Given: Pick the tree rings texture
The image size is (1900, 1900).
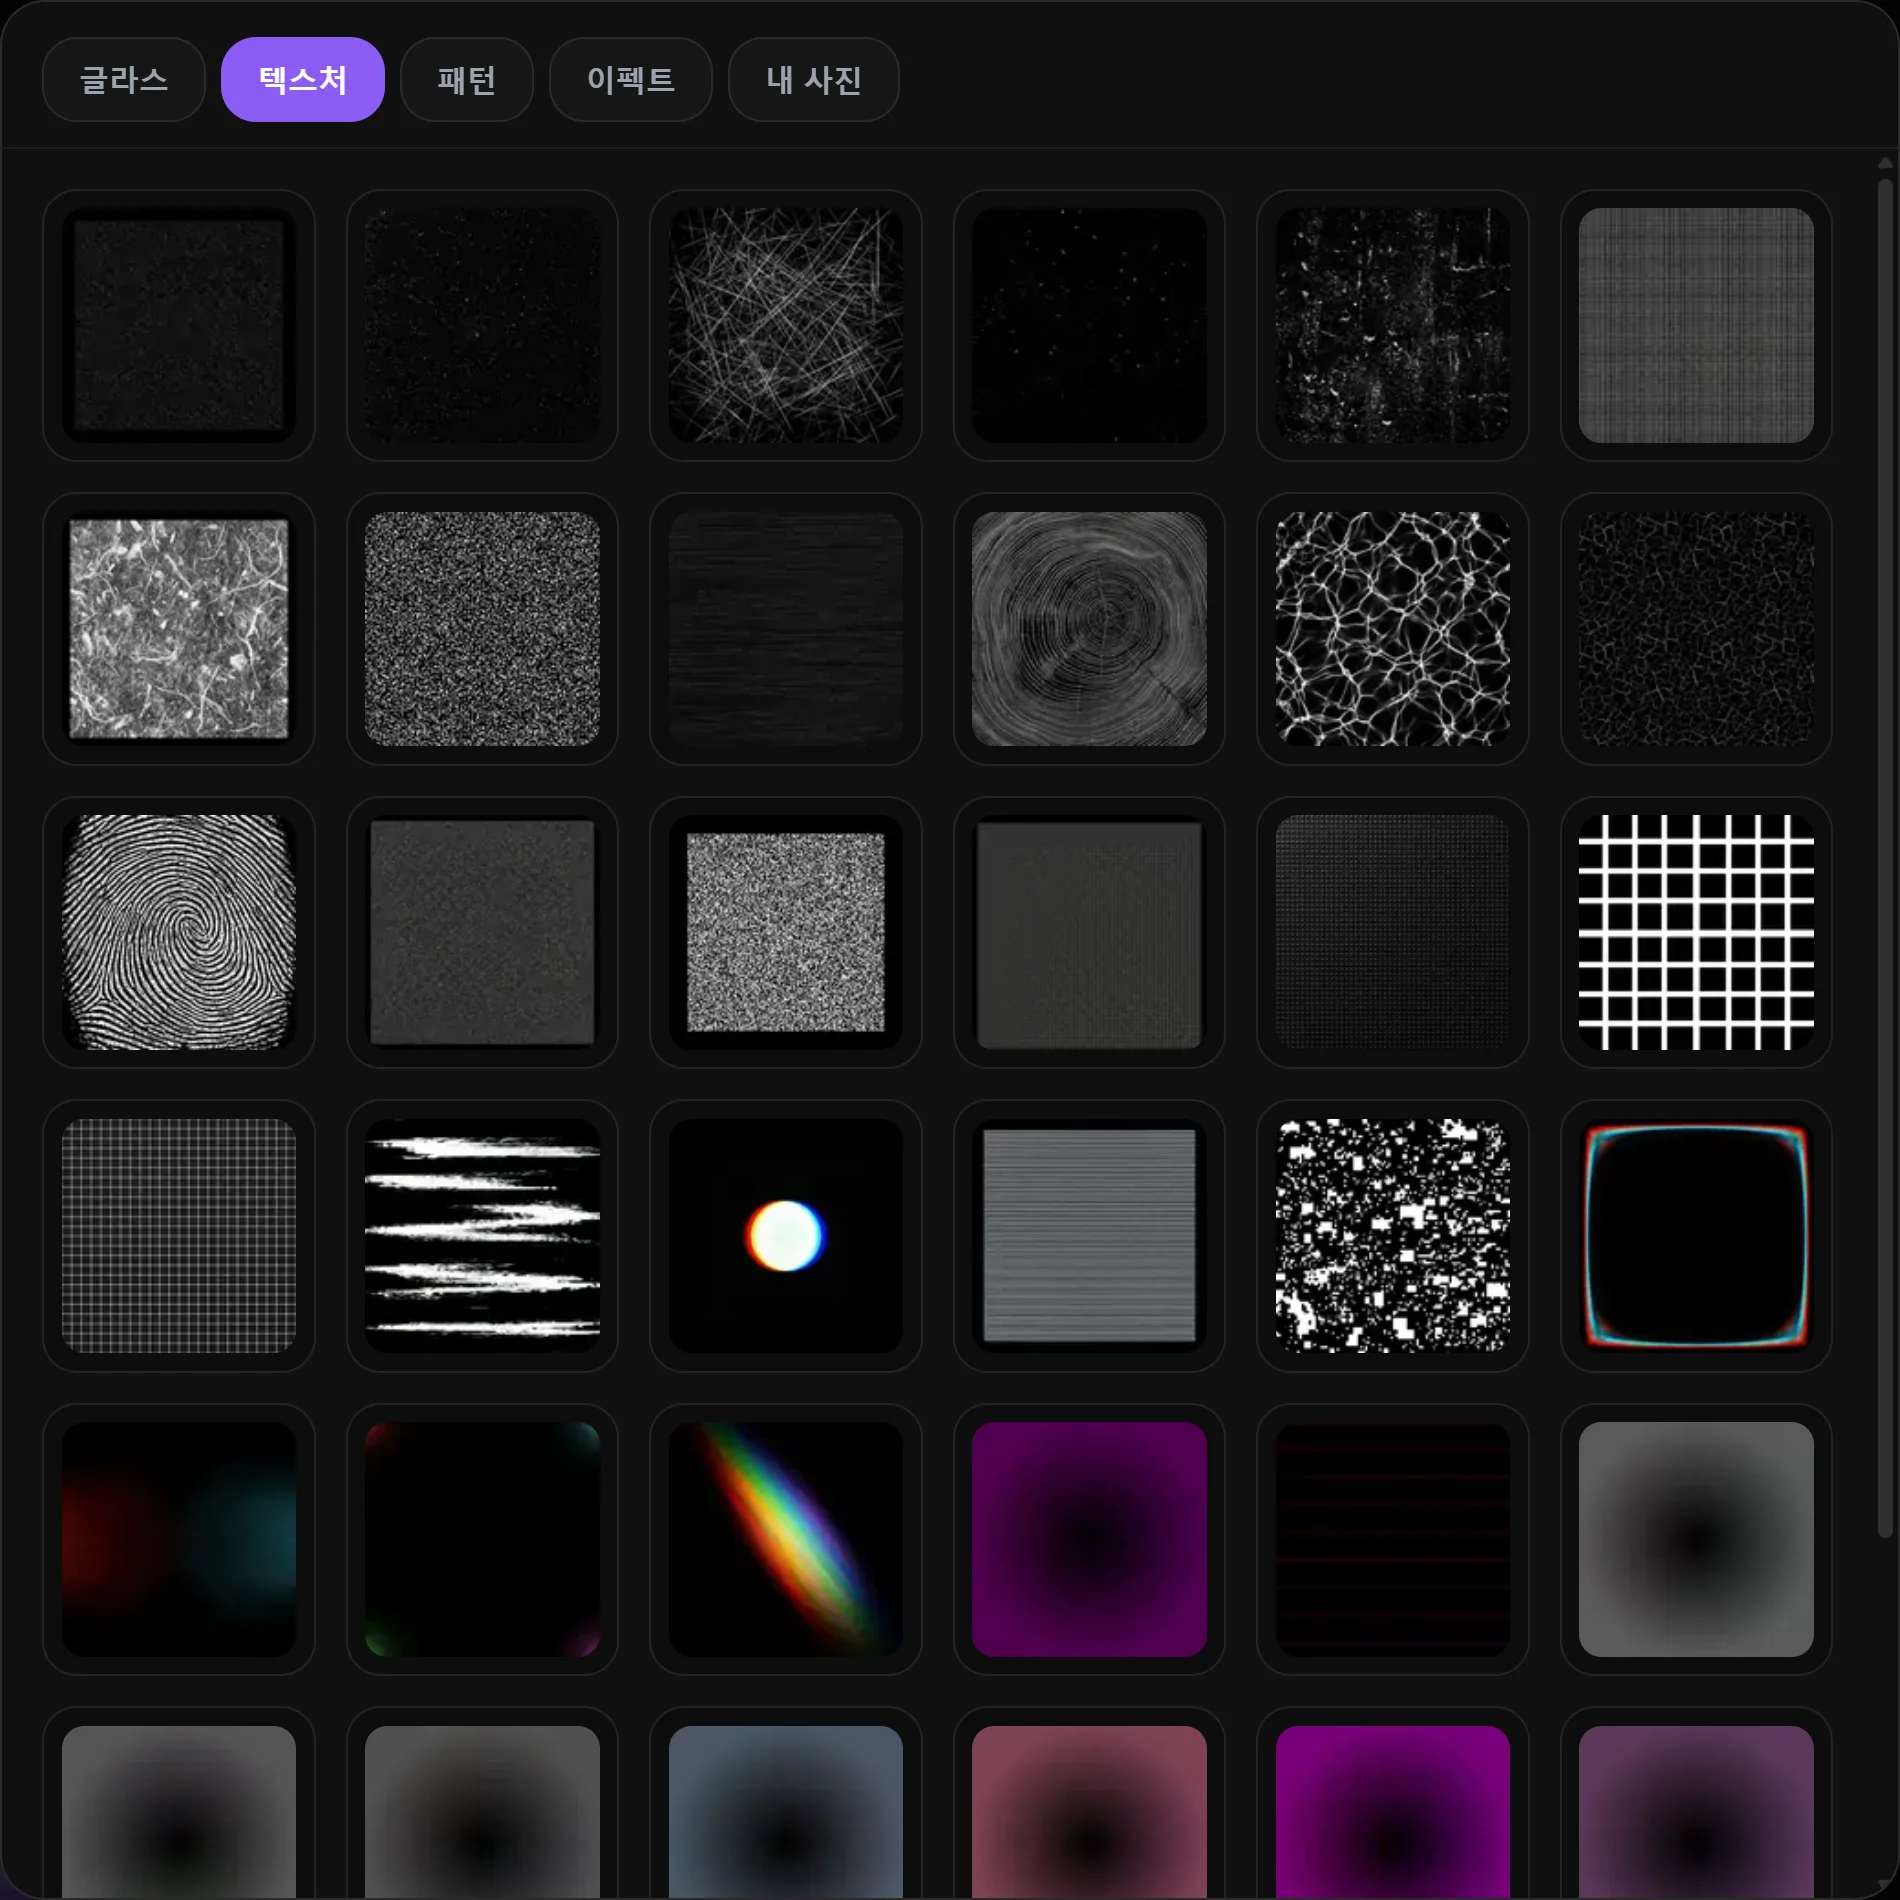Looking at the screenshot, I should click(1089, 629).
